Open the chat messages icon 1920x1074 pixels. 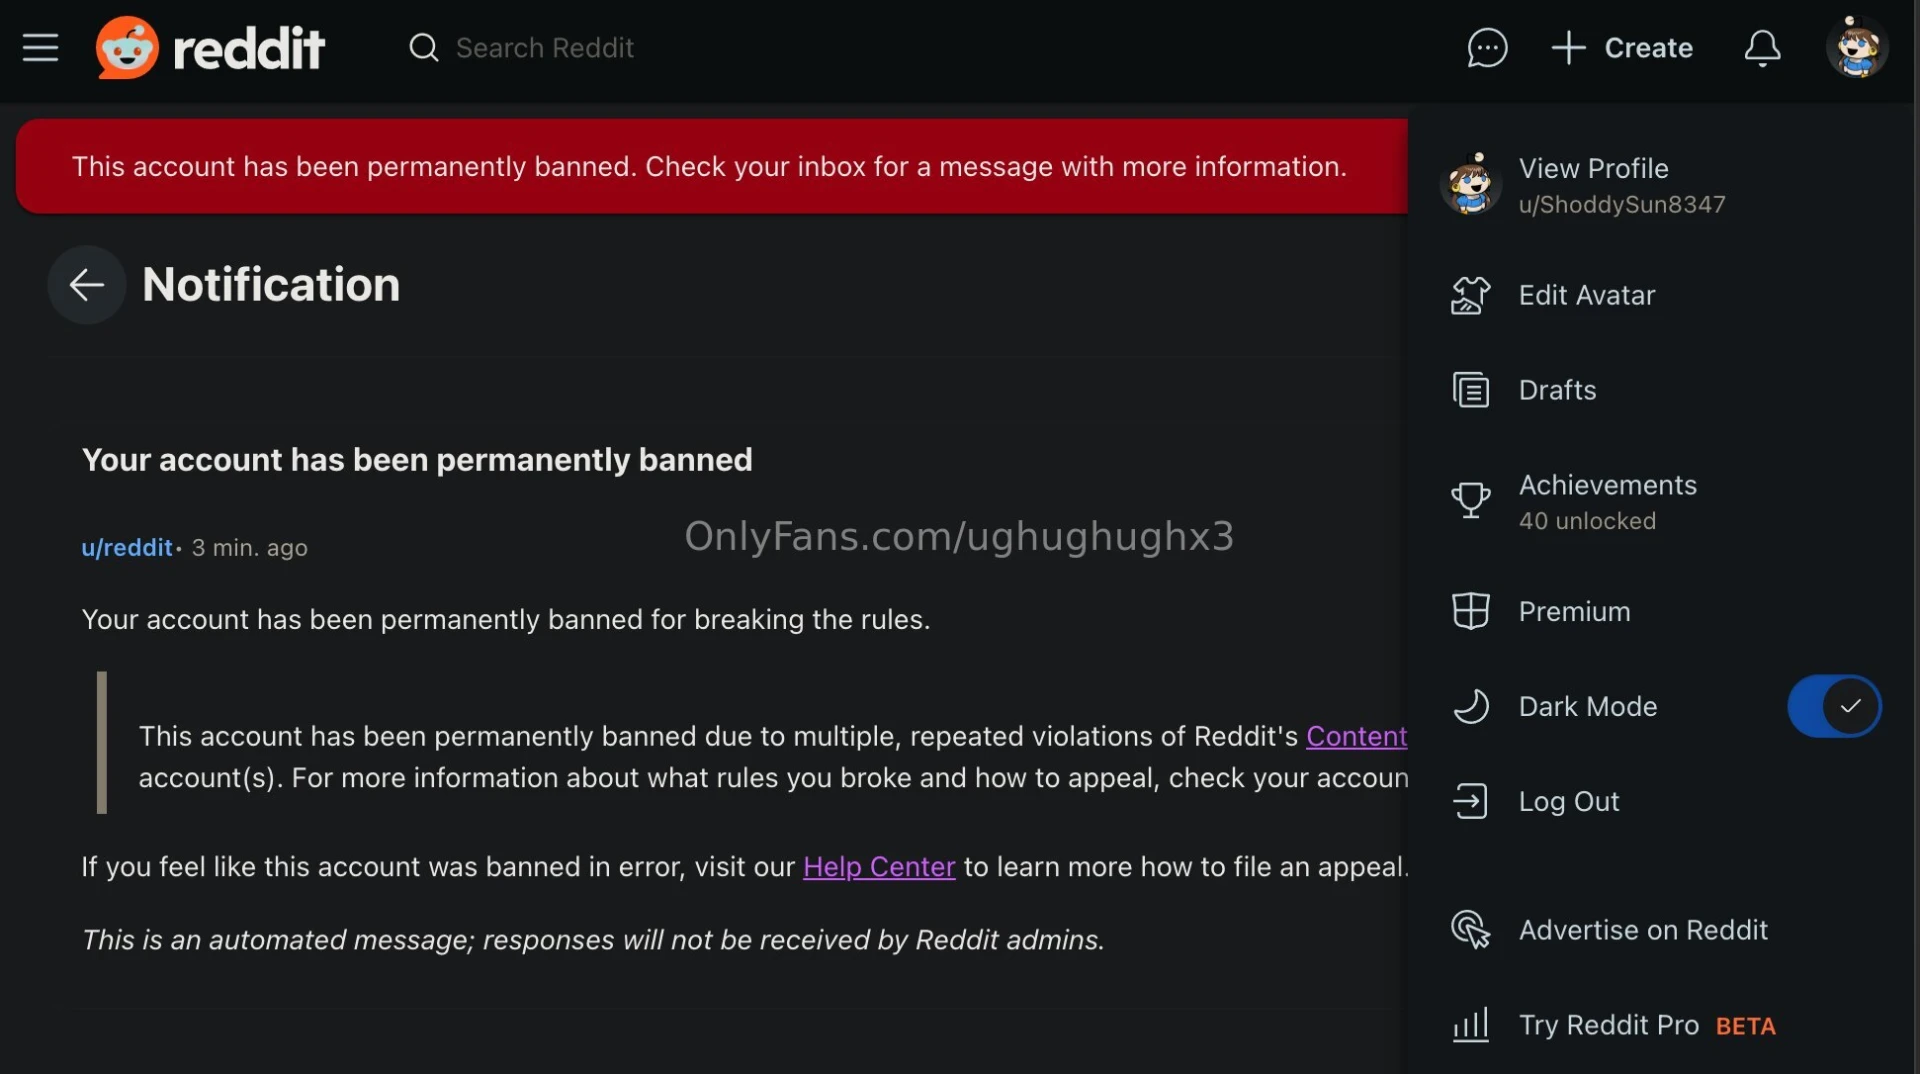coord(1487,48)
